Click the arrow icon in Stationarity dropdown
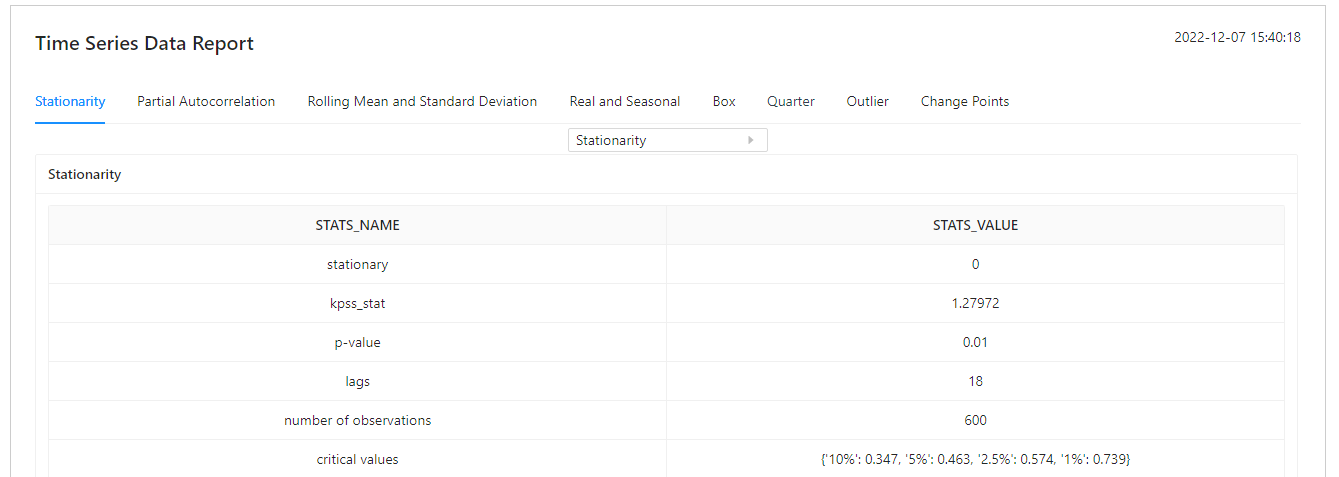This screenshot has height=477, width=1339. pyautogui.click(x=751, y=141)
